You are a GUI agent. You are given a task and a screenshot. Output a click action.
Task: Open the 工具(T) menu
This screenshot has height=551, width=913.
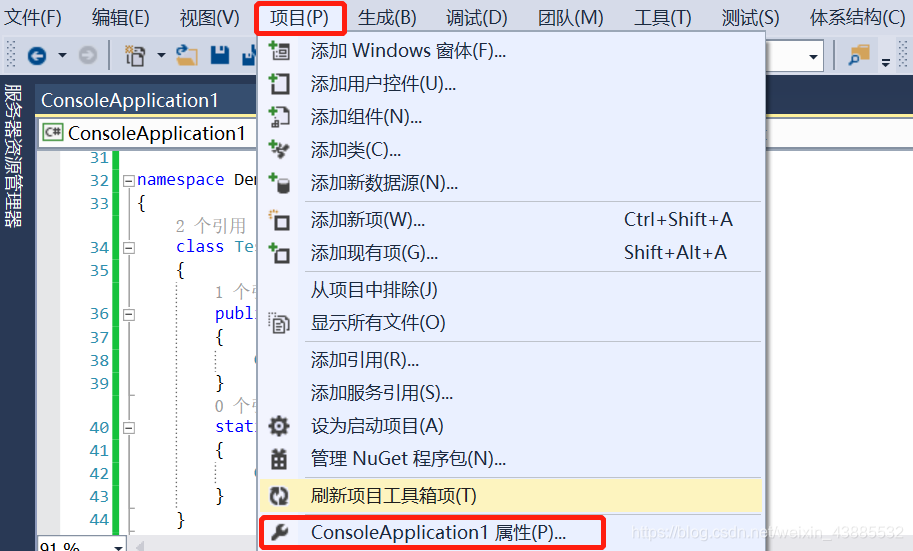point(663,17)
